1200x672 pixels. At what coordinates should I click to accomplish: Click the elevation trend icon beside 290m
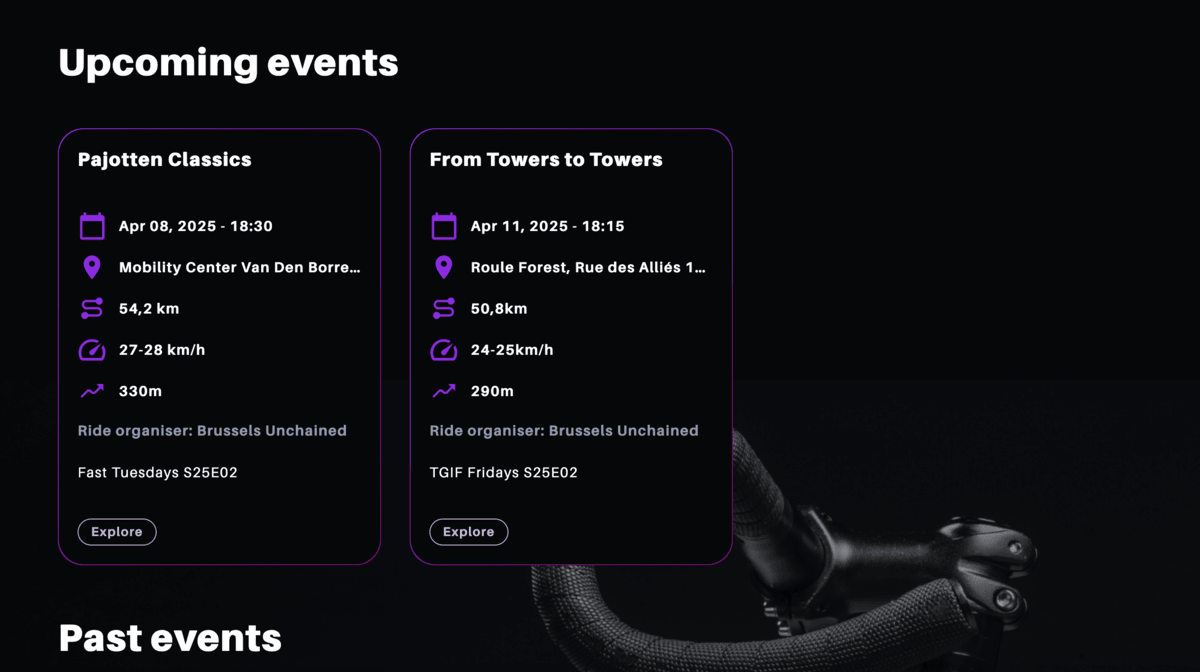point(444,391)
